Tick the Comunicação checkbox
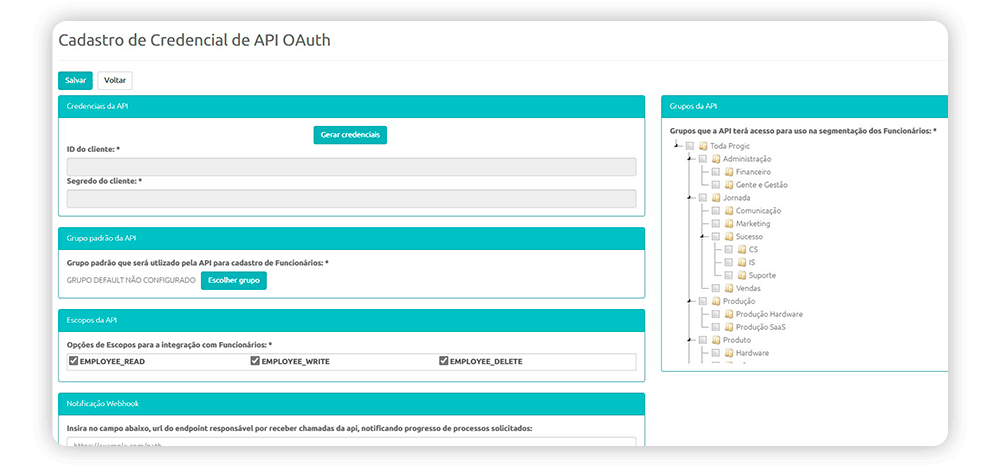Screen dimensions: 1000x472 (715, 210)
